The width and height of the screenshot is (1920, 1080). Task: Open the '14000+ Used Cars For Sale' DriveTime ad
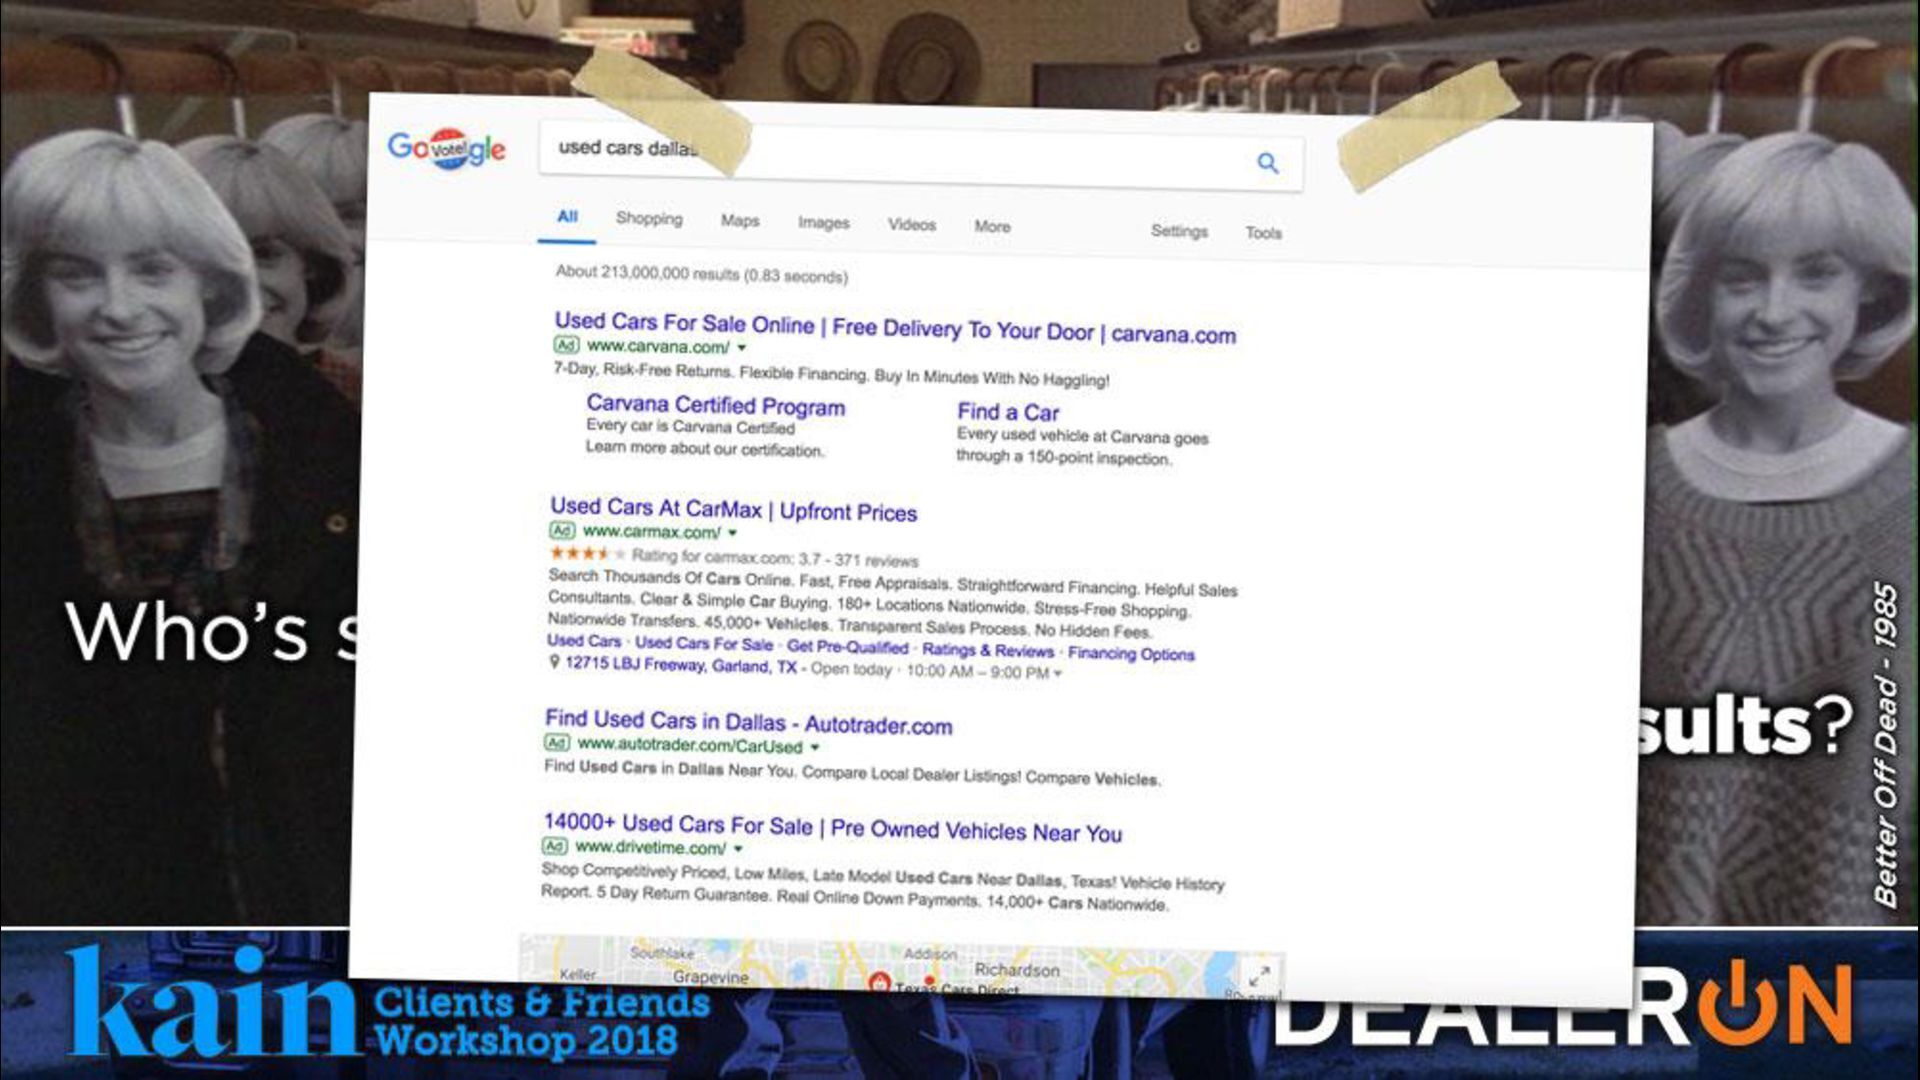click(x=832, y=827)
